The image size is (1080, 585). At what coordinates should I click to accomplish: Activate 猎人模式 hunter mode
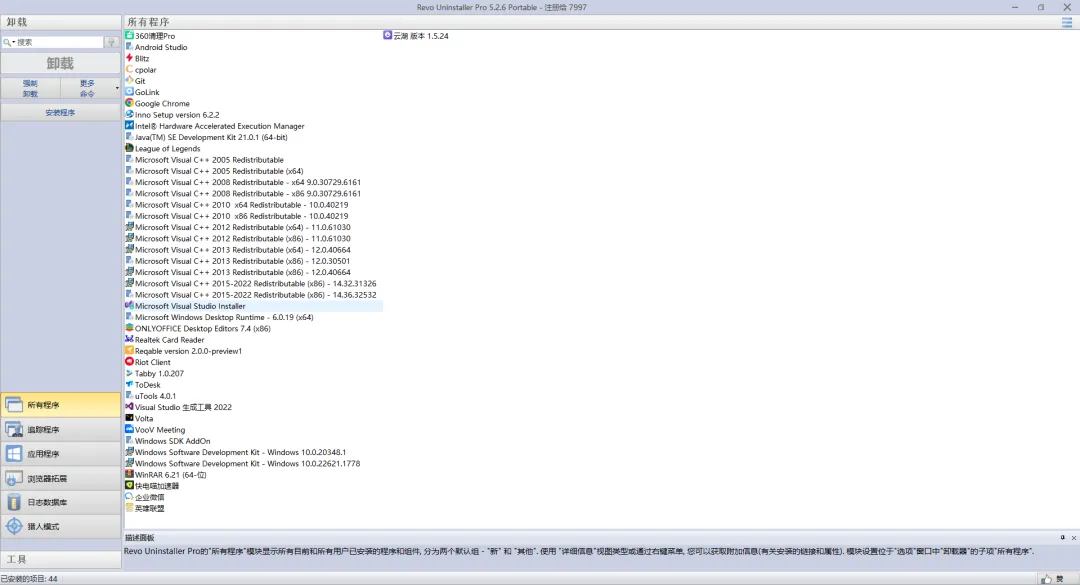61,526
